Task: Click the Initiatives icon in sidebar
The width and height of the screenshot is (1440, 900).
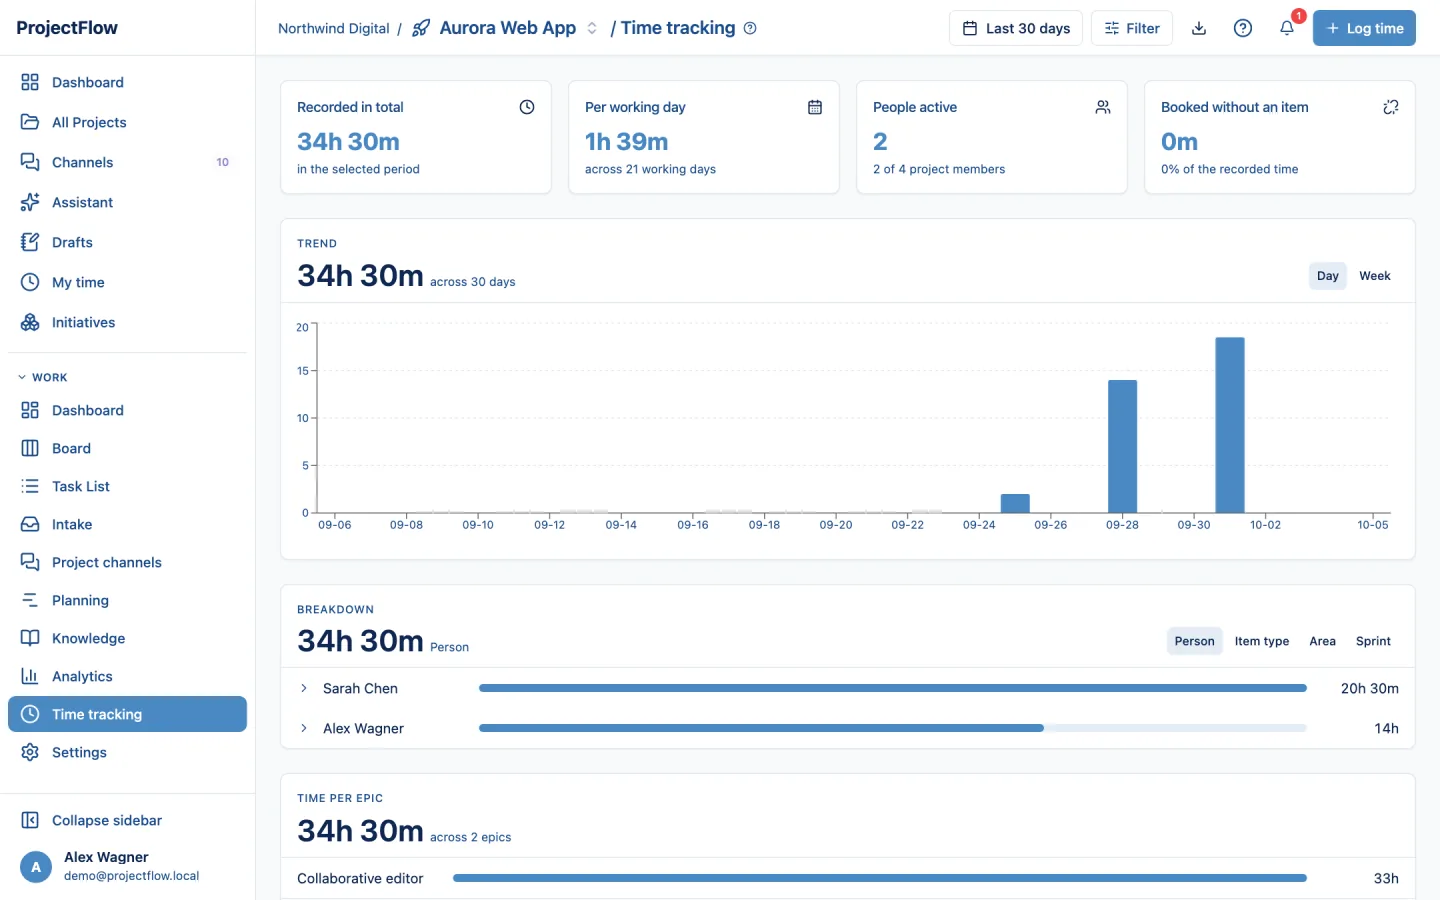Action: 30,322
